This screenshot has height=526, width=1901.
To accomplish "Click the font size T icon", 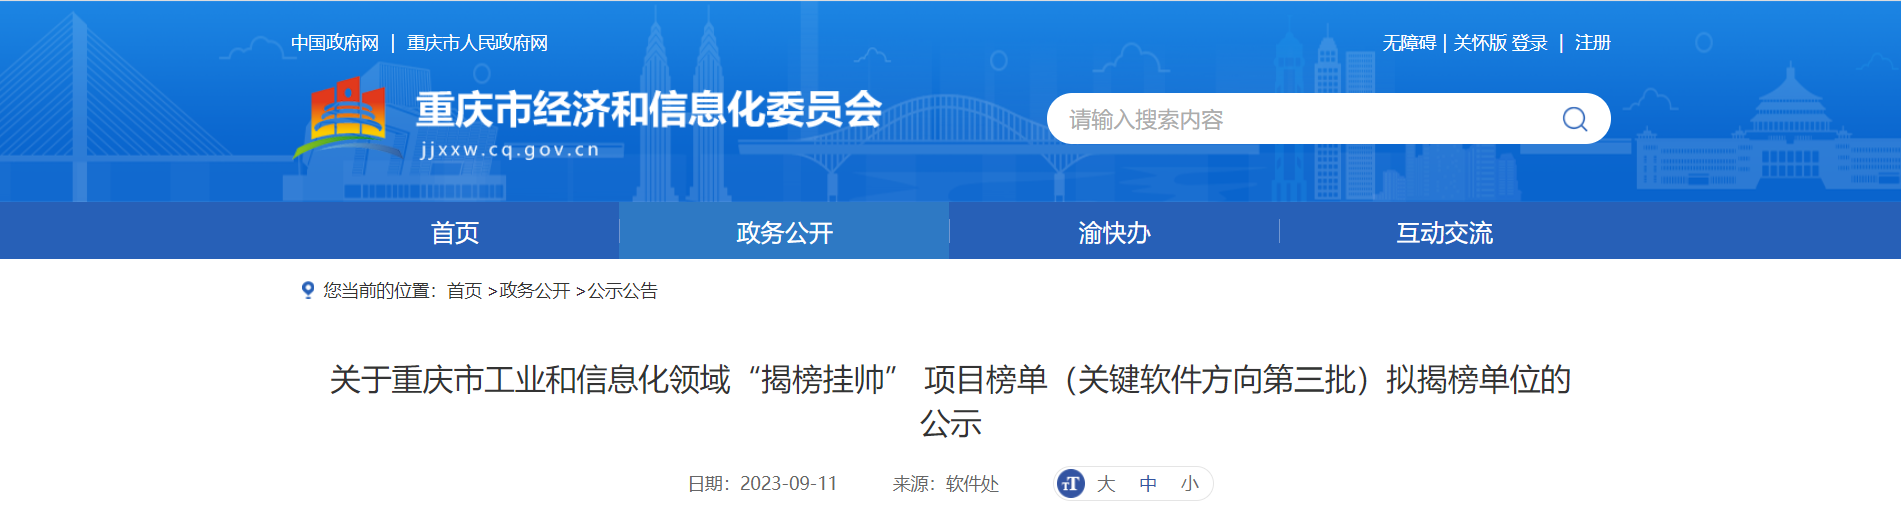I will pos(1071,484).
